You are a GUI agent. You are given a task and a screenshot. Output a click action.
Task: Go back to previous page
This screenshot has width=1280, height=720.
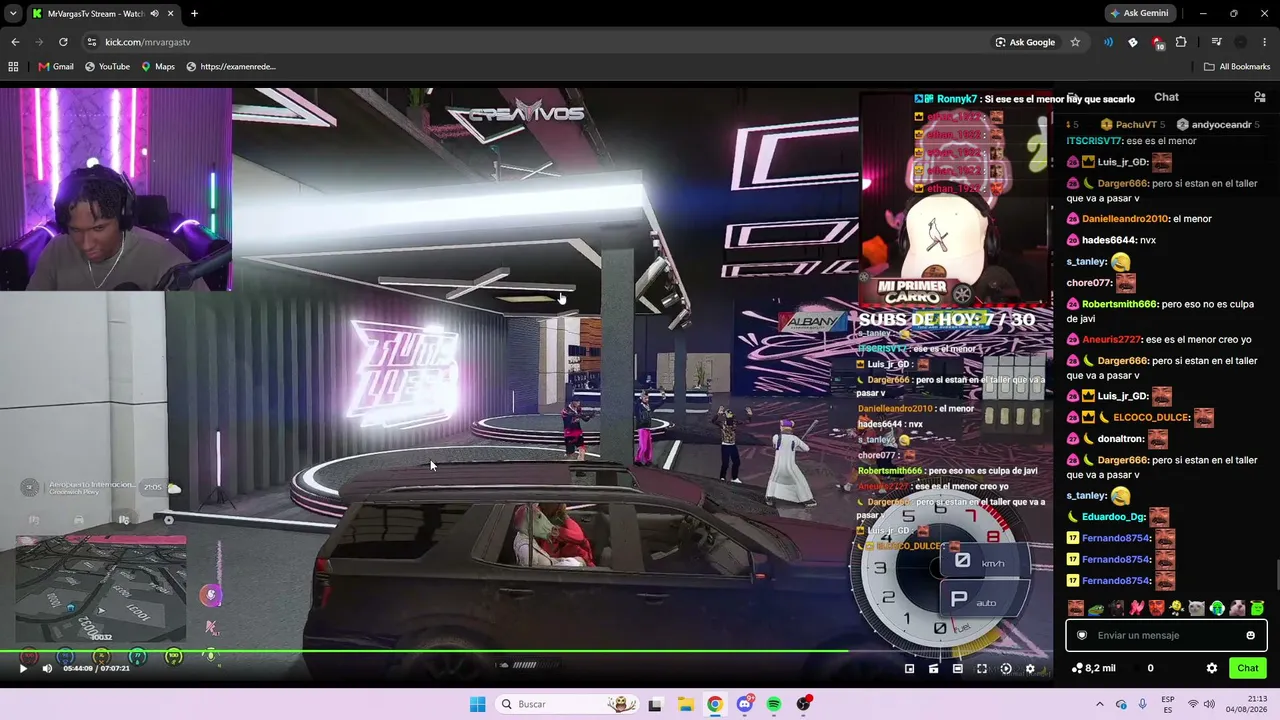coord(15,42)
